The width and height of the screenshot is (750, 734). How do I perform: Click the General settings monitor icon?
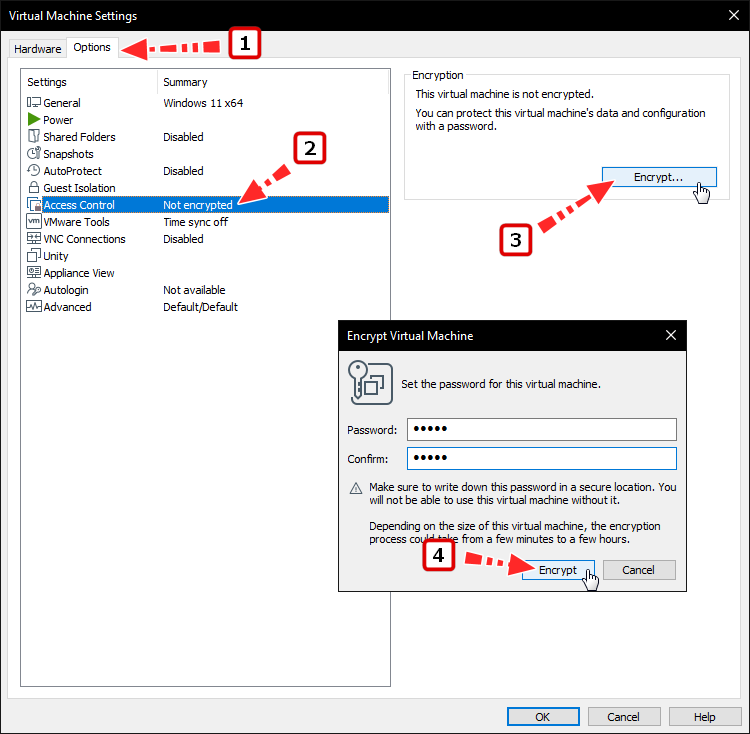pyautogui.click(x=33, y=102)
